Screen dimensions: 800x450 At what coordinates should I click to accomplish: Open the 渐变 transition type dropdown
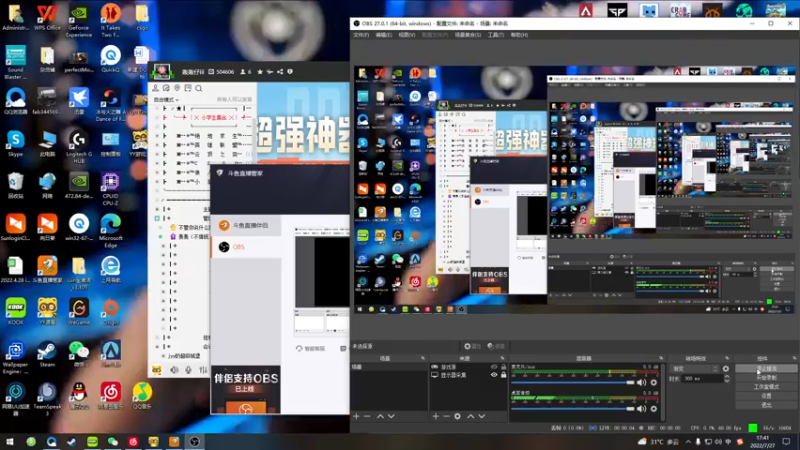(695, 368)
